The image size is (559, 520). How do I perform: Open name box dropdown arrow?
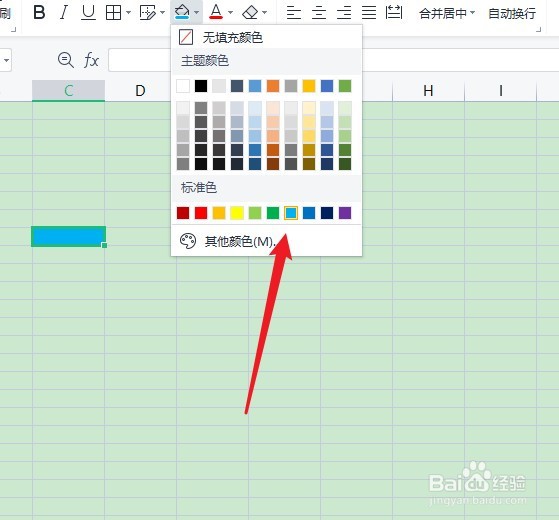pyautogui.click(x=6, y=60)
